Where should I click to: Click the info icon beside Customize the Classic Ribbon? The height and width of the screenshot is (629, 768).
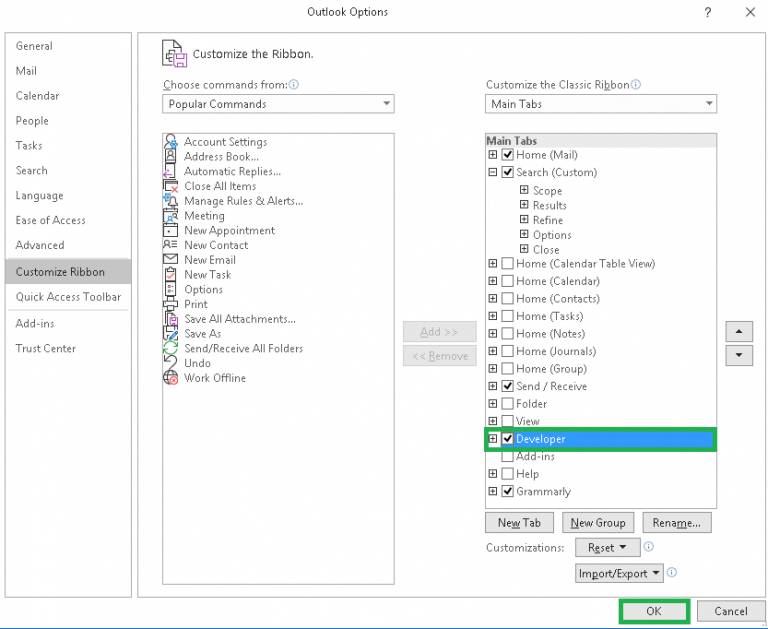click(636, 85)
